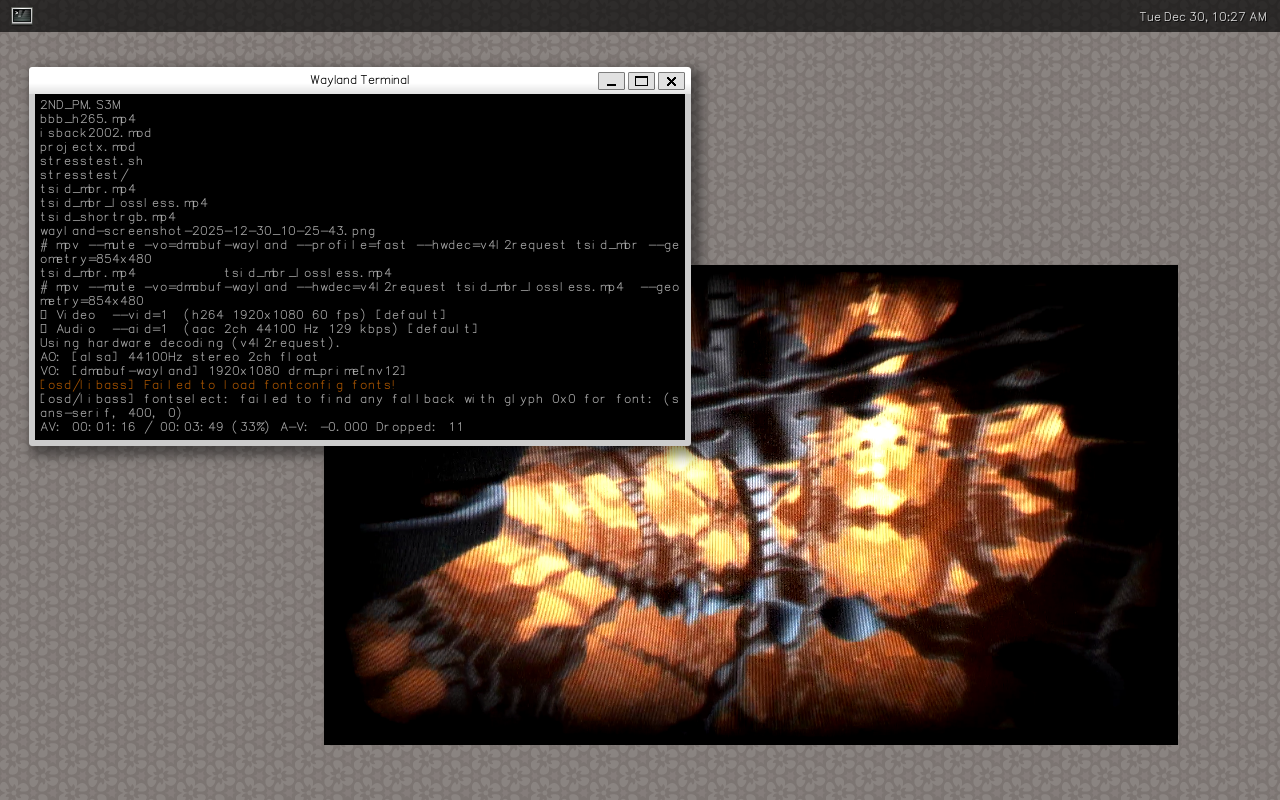This screenshot has width=1280, height=800.
Task: Click the 'Using hardware decoding' line
Action: (190, 343)
